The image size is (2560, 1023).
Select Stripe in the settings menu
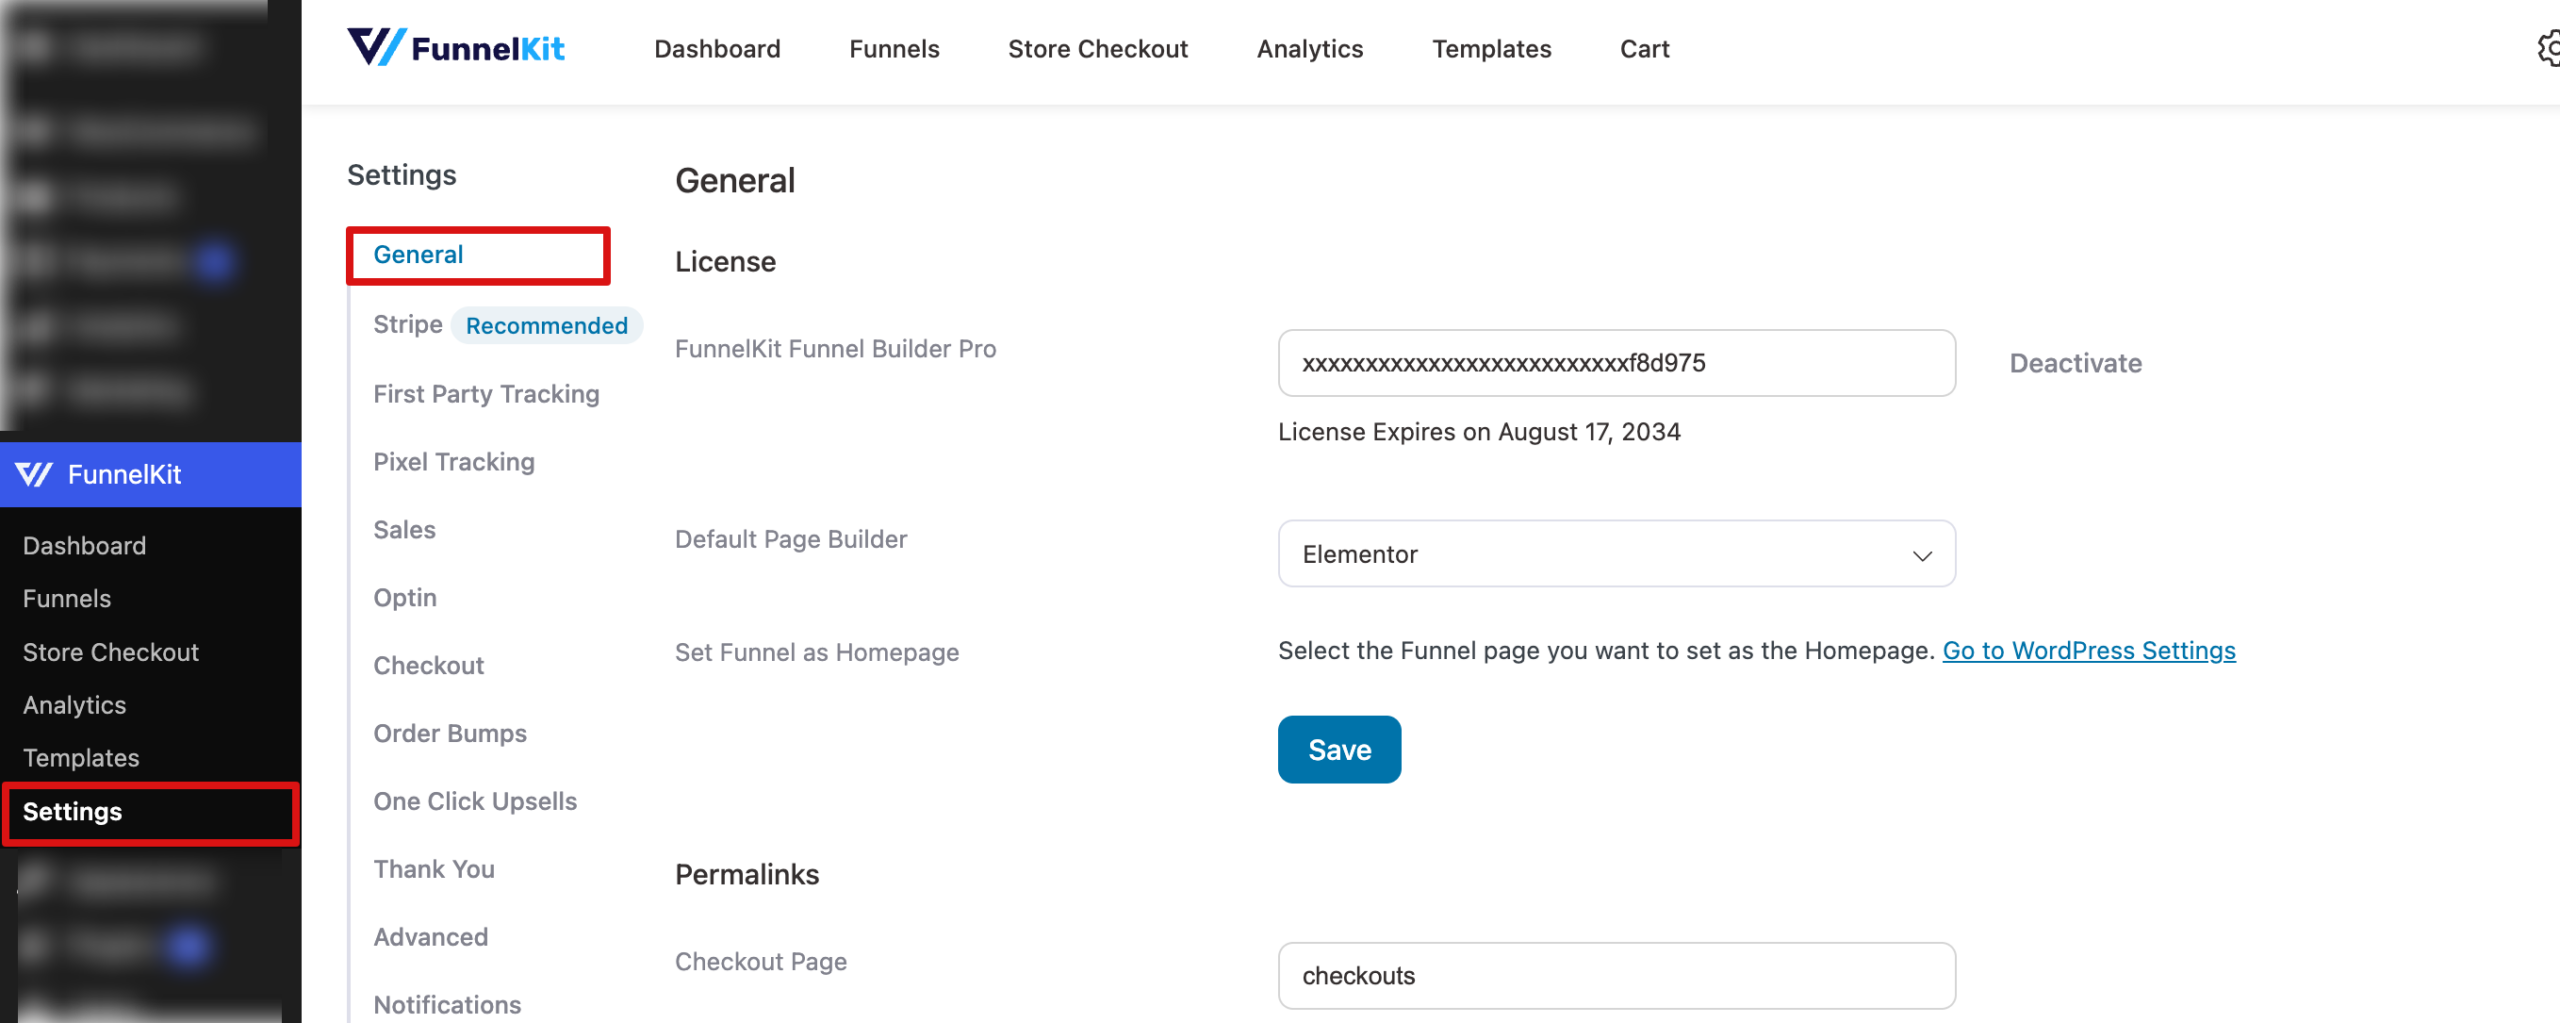click(407, 325)
